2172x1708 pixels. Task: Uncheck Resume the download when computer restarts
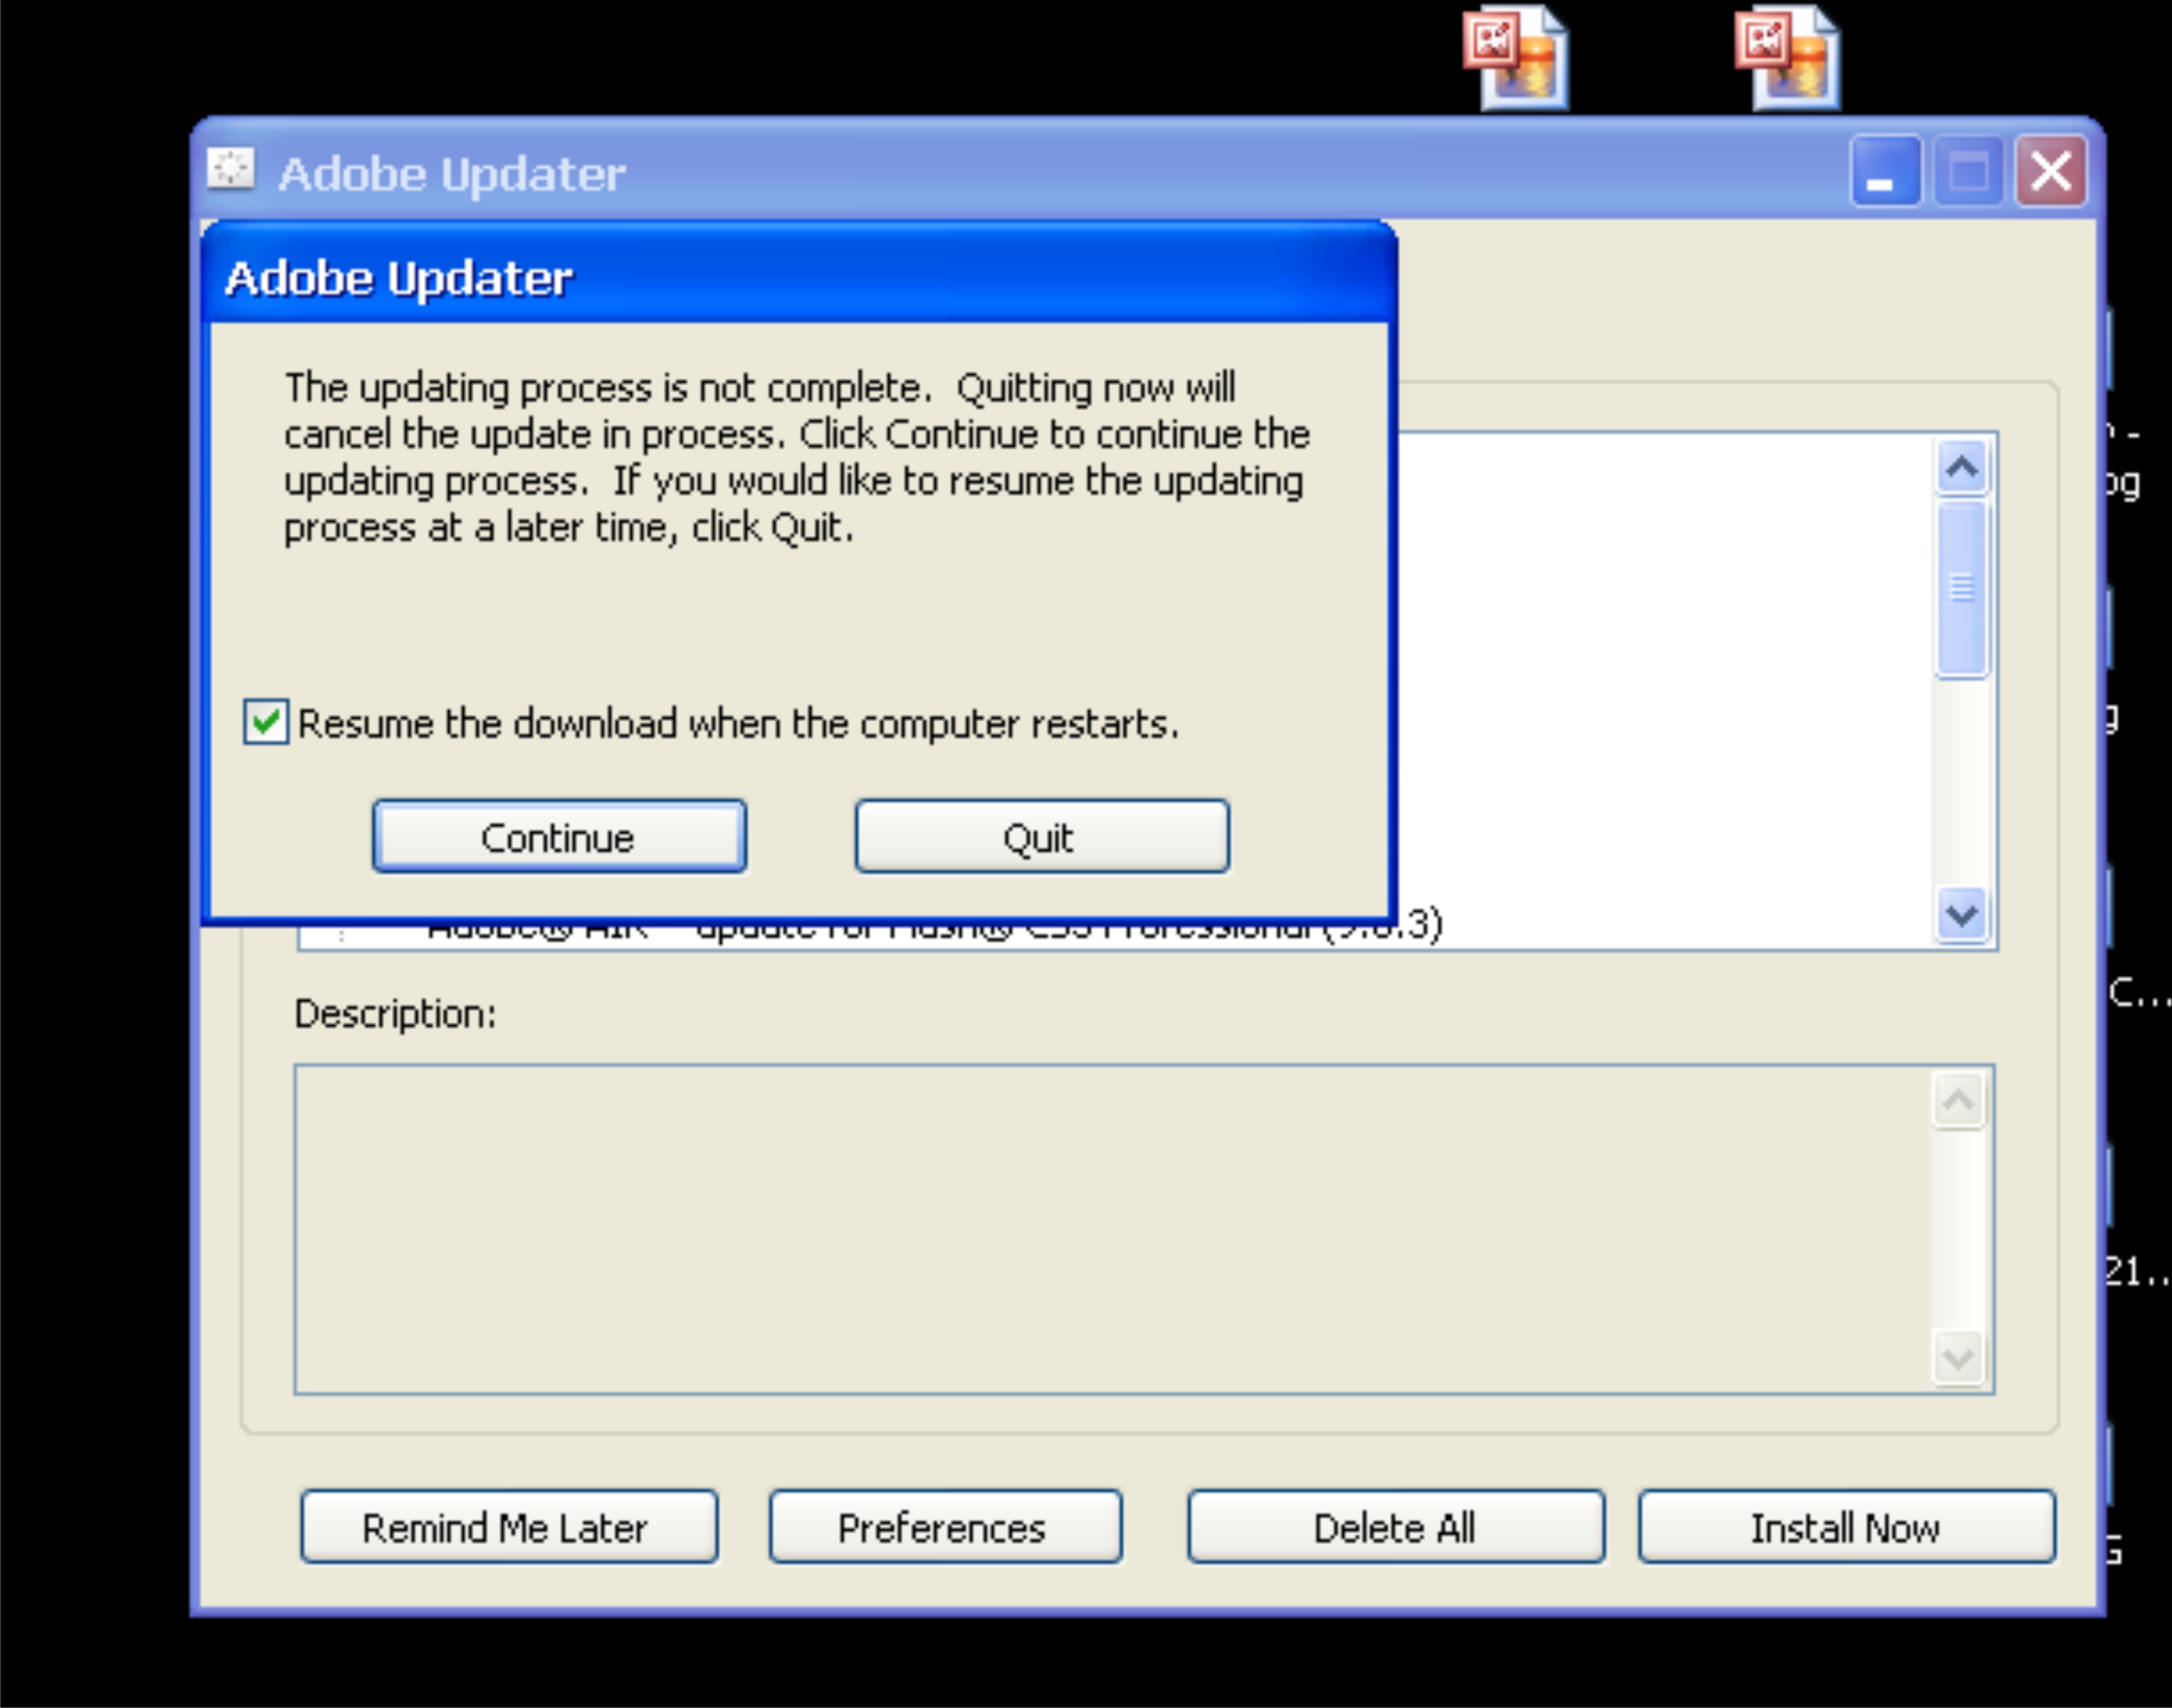pyautogui.click(x=266, y=722)
